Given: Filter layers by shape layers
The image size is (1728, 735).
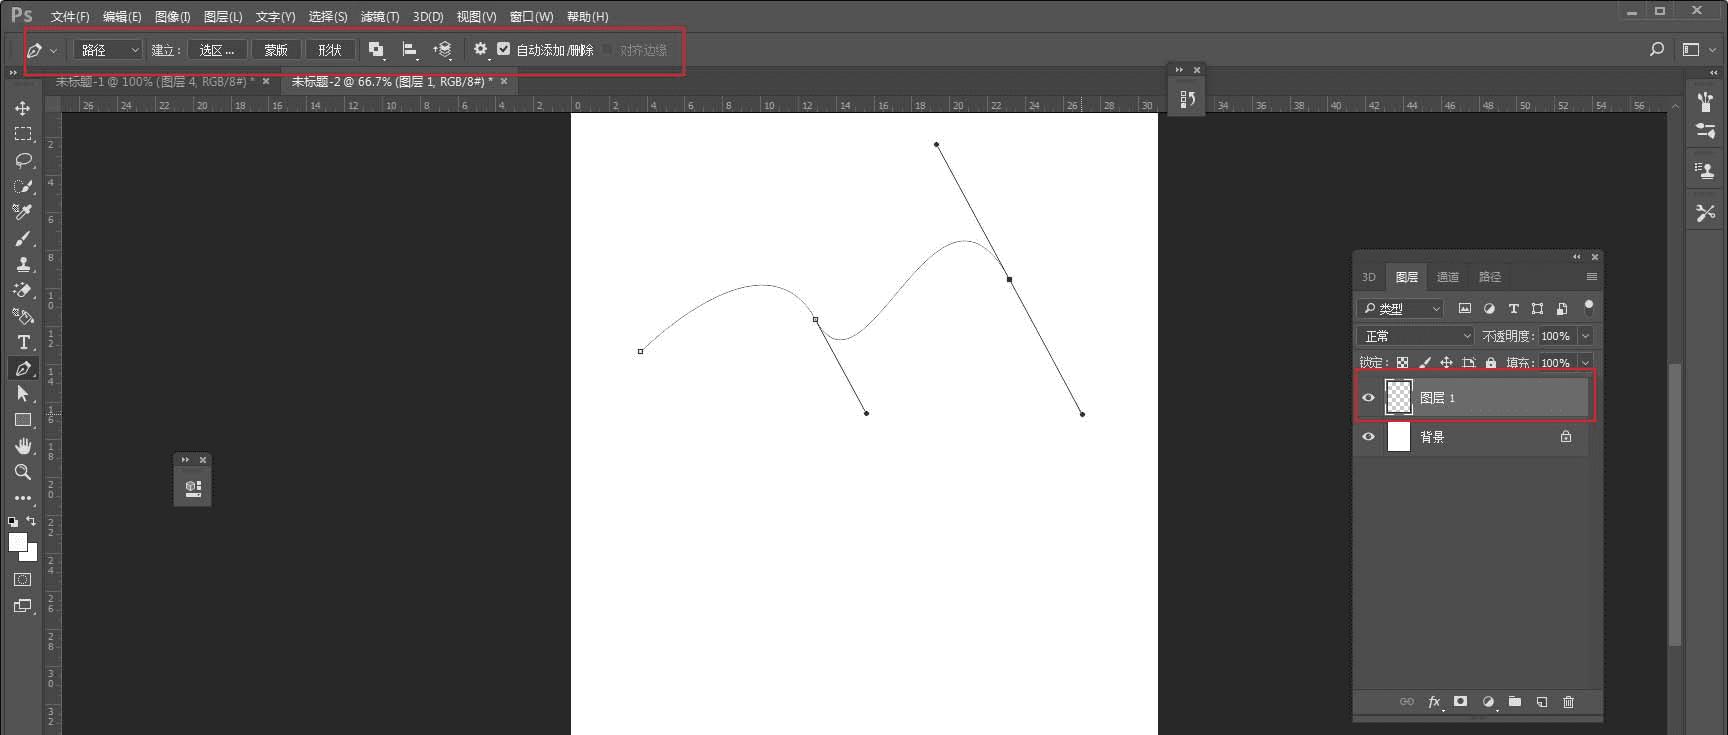Looking at the screenshot, I should click(x=1537, y=309).
